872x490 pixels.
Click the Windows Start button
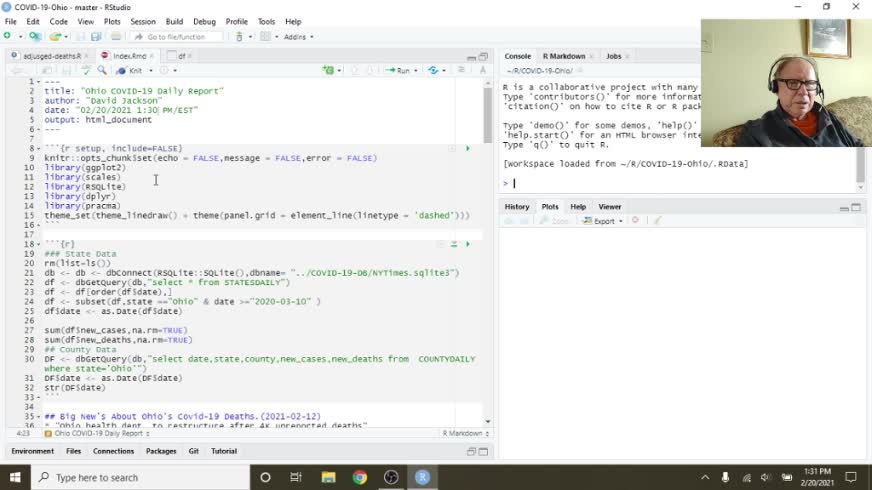click(15, 477)
